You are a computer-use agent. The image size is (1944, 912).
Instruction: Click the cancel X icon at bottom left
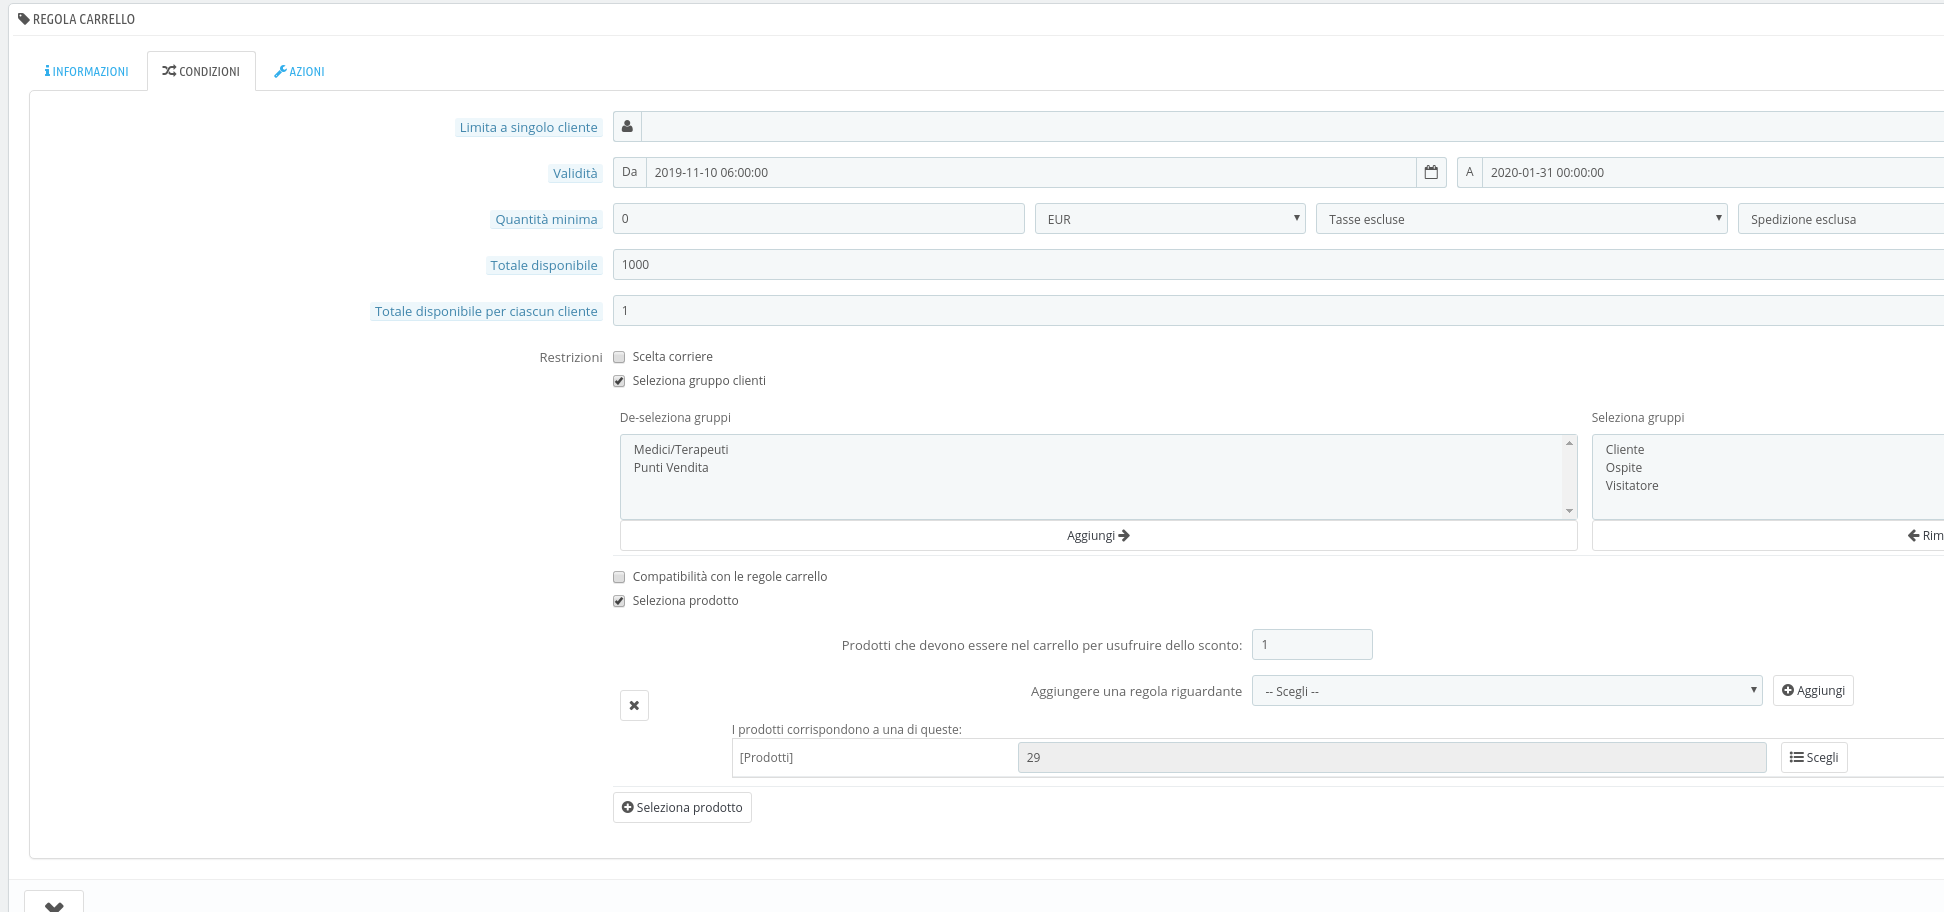(x=55, y=903)
